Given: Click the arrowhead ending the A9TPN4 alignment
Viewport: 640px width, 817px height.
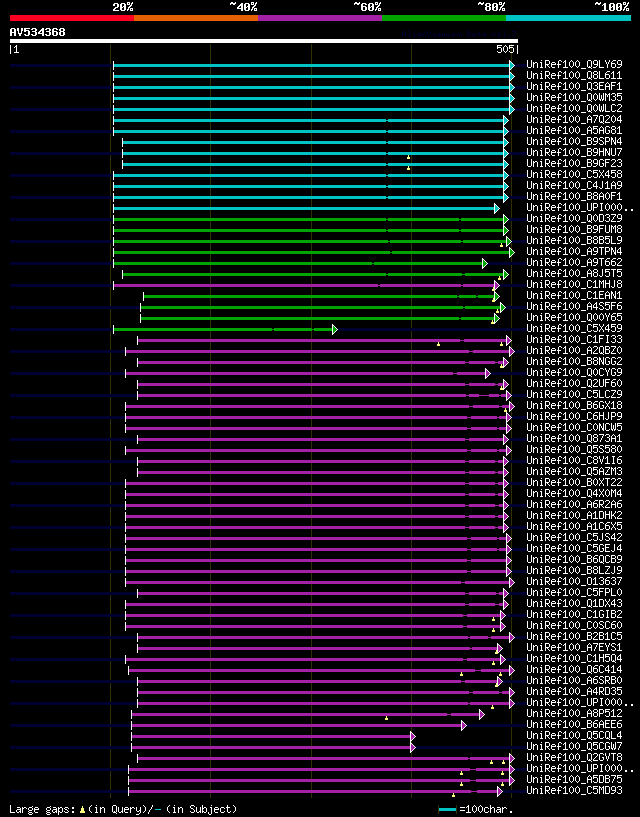Looking at the screenshot, I should [512, 252].
